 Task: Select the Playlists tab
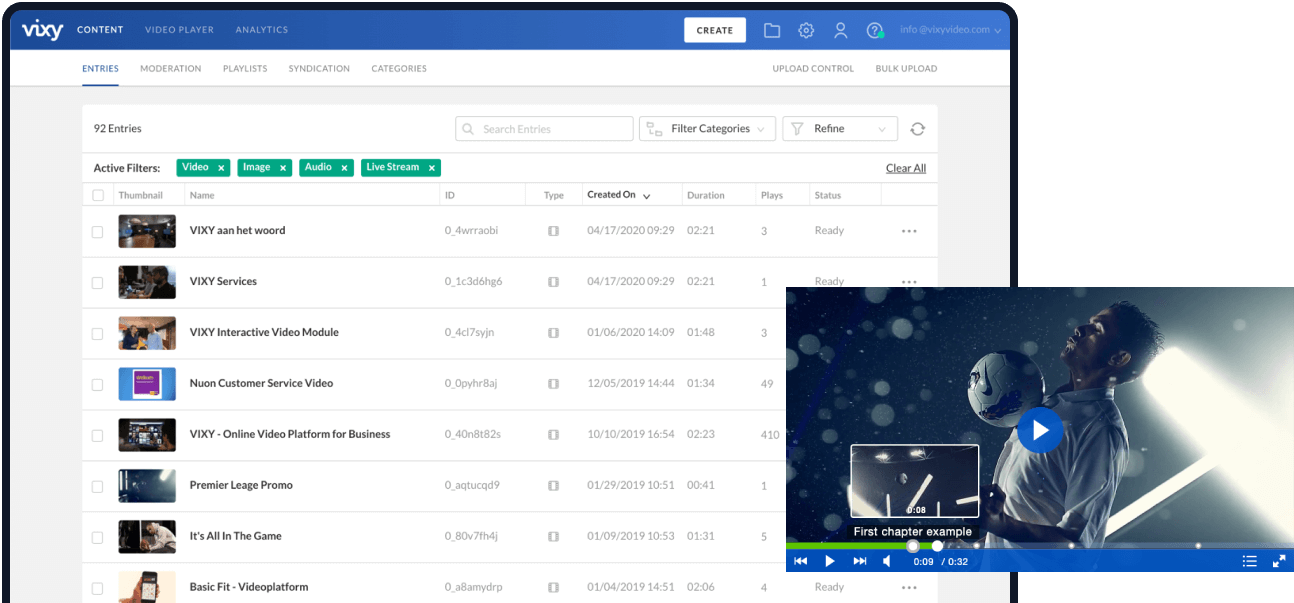tap(245, 69)
